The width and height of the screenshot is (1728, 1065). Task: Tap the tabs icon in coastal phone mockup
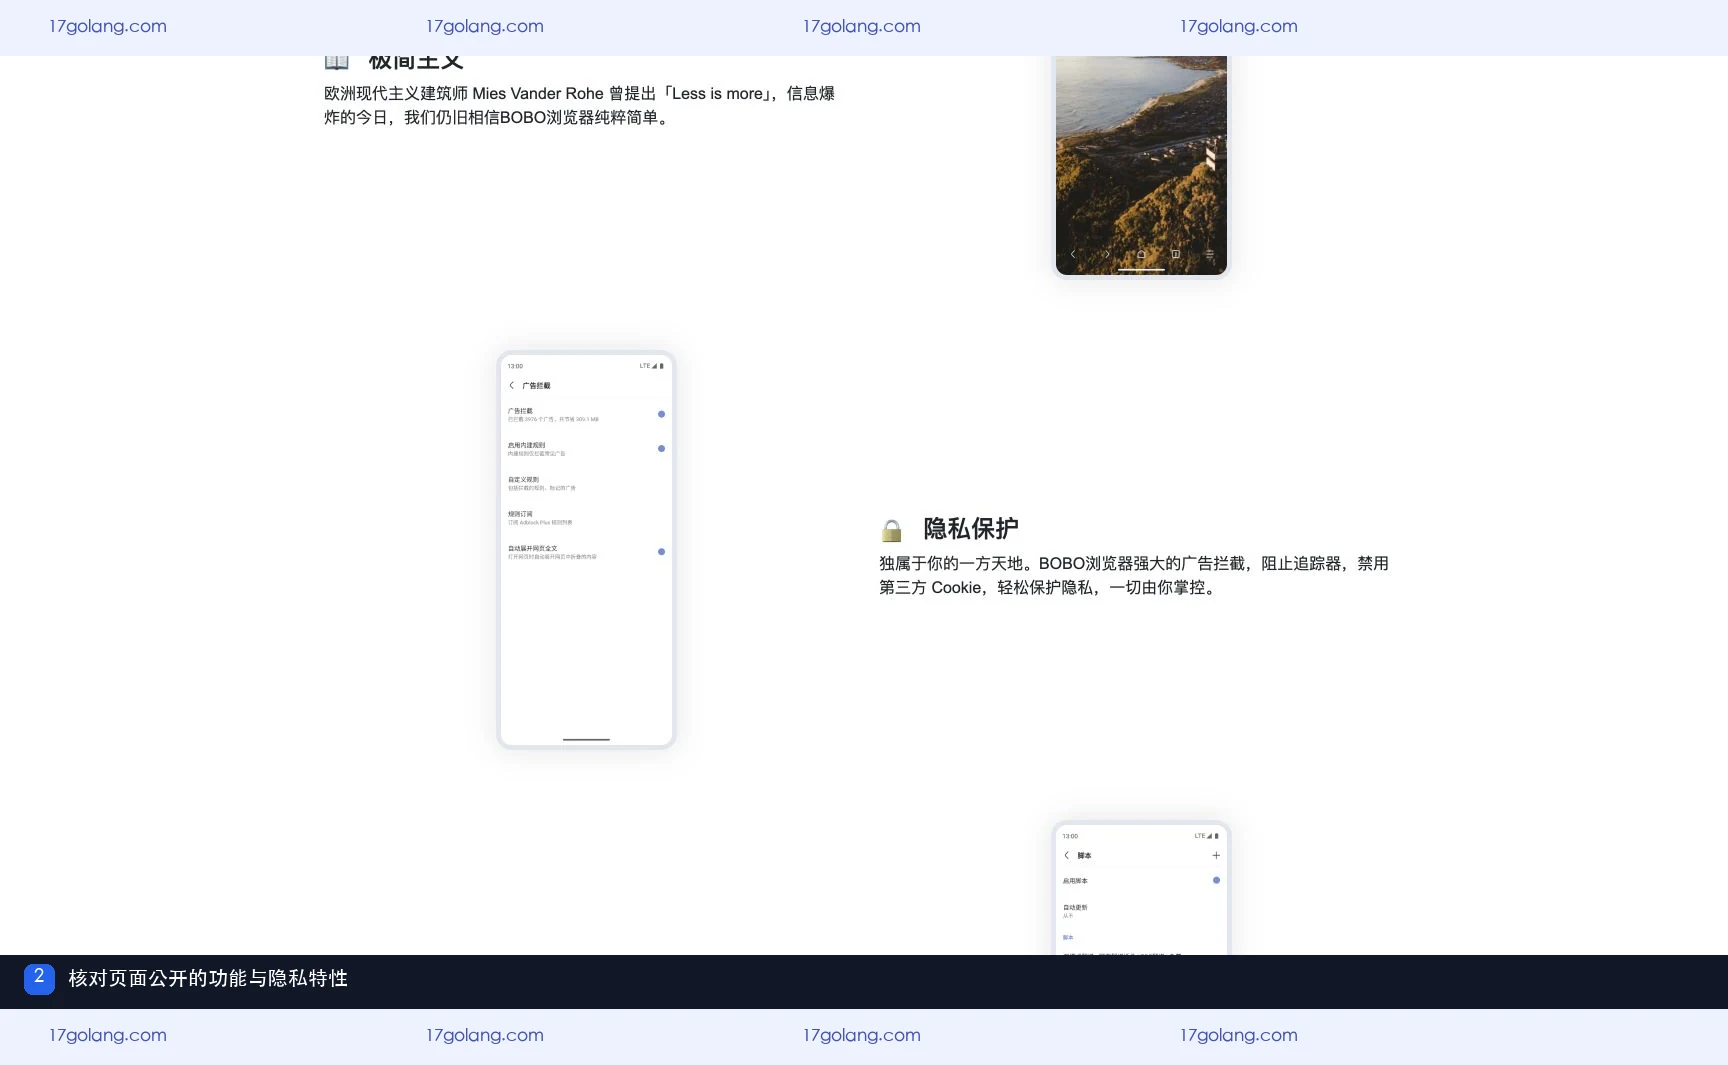(x=1175, y=254)
